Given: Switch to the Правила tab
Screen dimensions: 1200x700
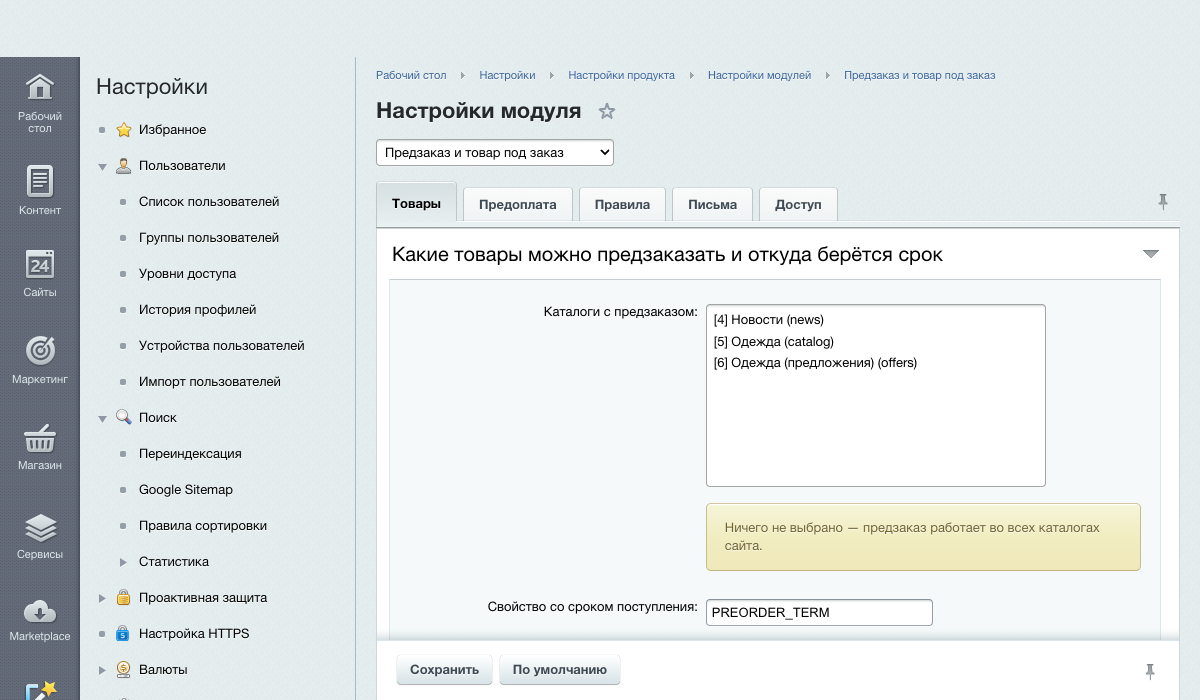Looking at the screenshot, I should pyautogui.click(x=622, y=204).
